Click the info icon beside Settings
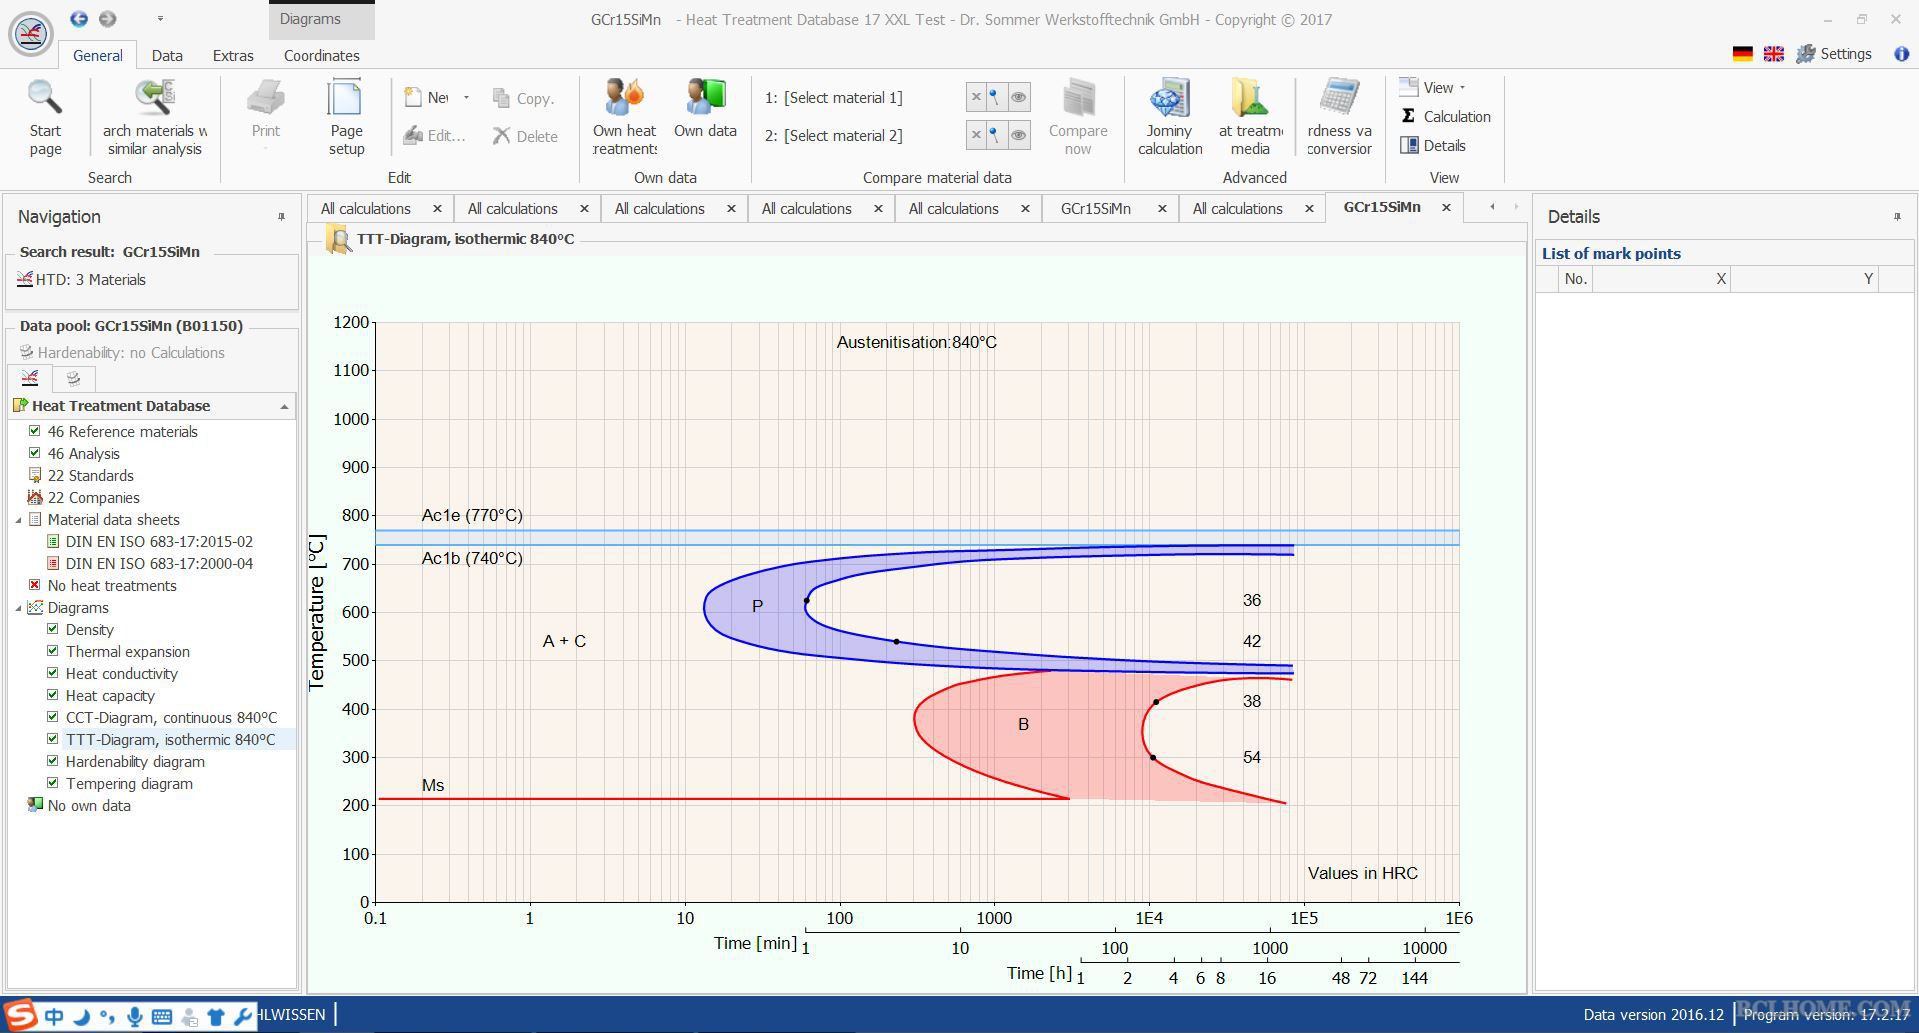 coord(1901,54)
